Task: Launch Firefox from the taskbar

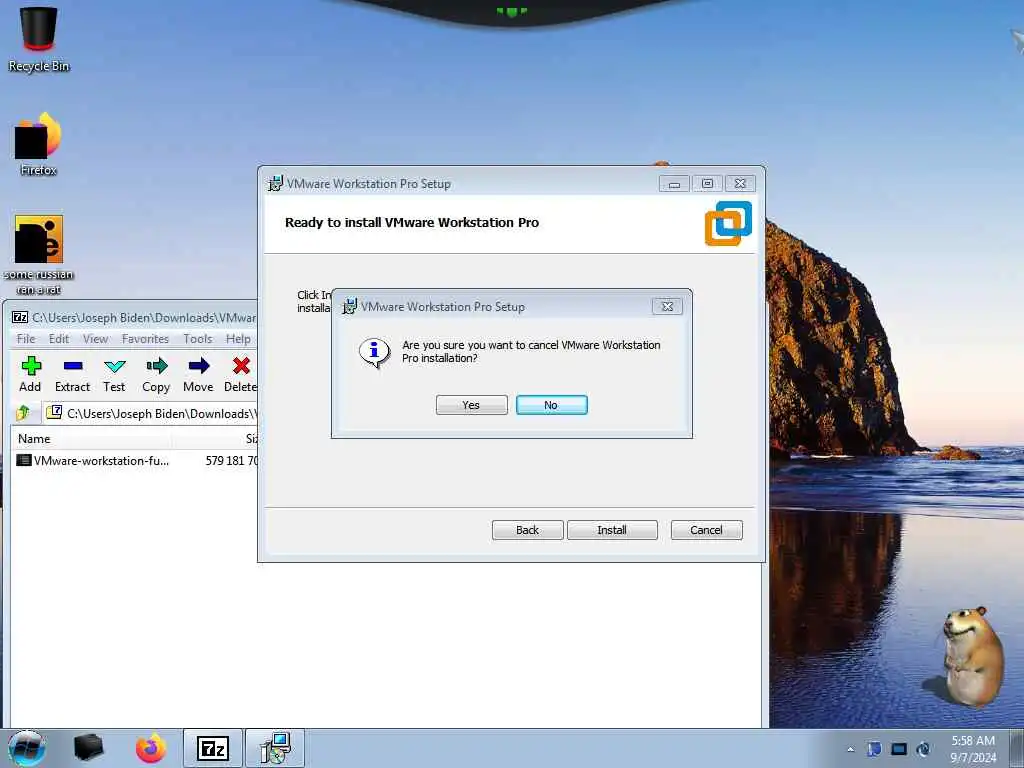Action: 151,748
